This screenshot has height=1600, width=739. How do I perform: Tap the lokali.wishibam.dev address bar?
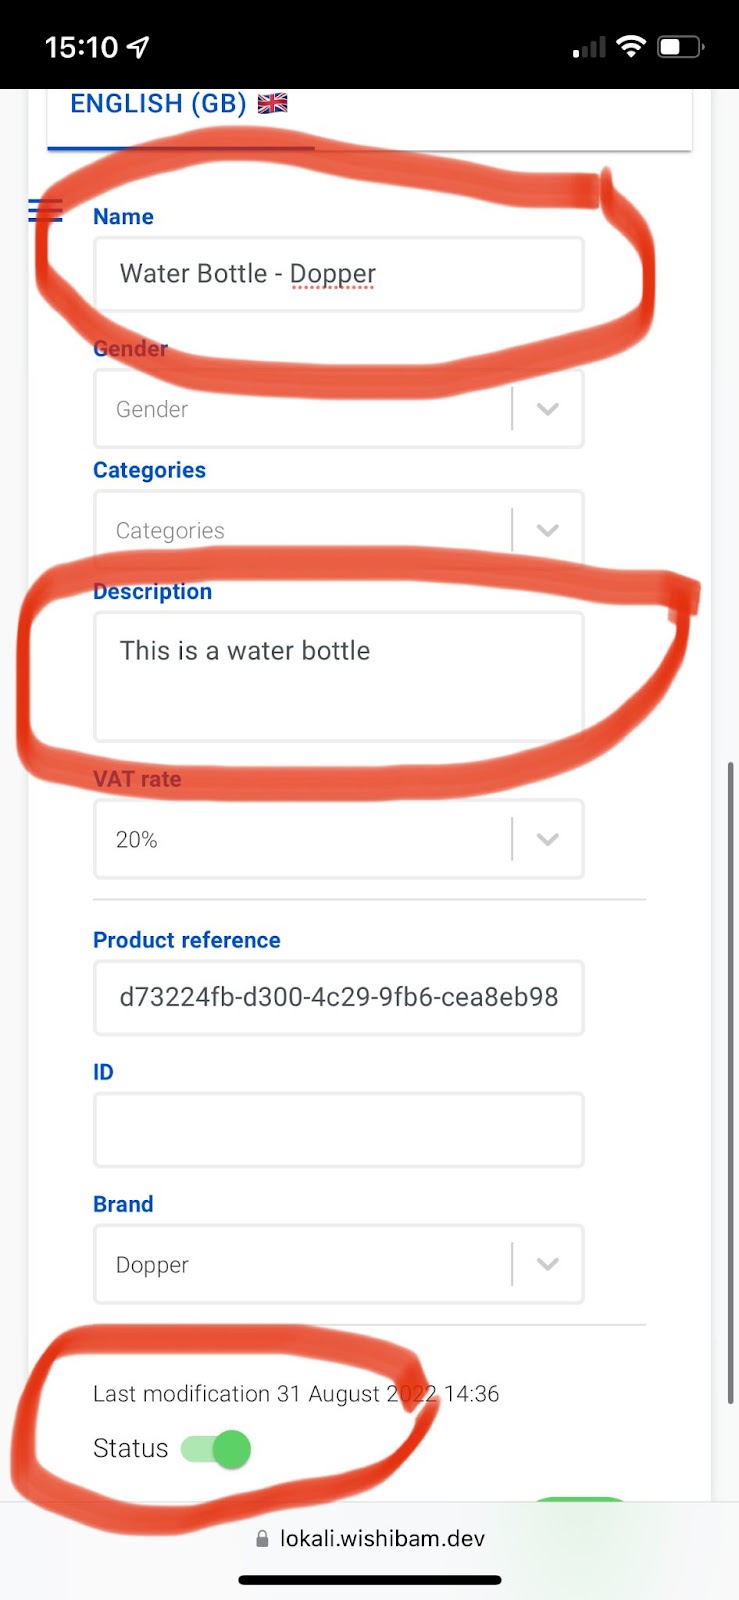[x=370, y=1538]
